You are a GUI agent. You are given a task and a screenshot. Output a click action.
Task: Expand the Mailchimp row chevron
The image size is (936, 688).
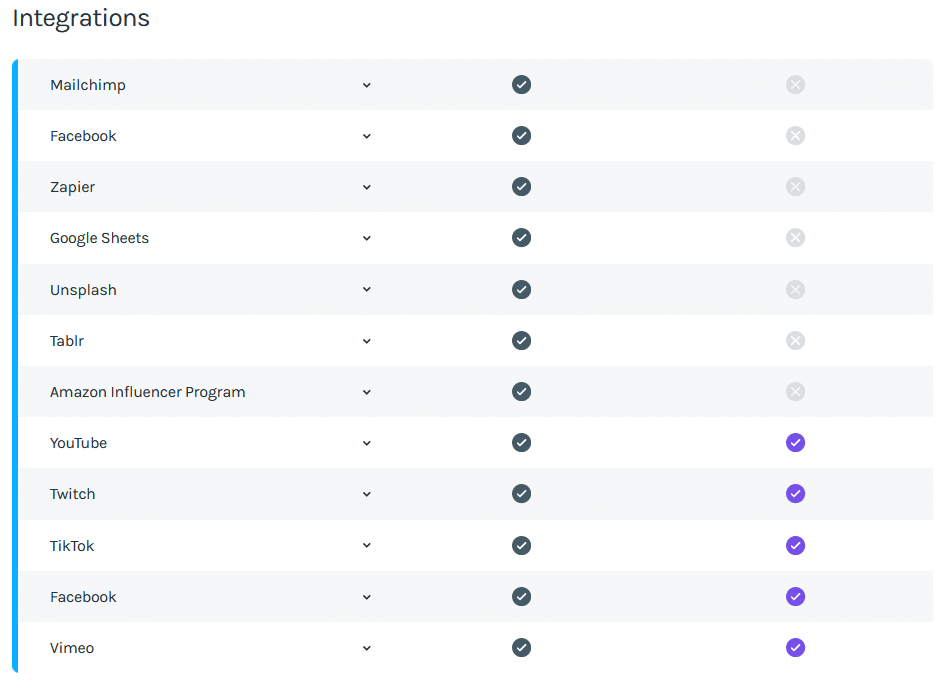tap(367, 85)
